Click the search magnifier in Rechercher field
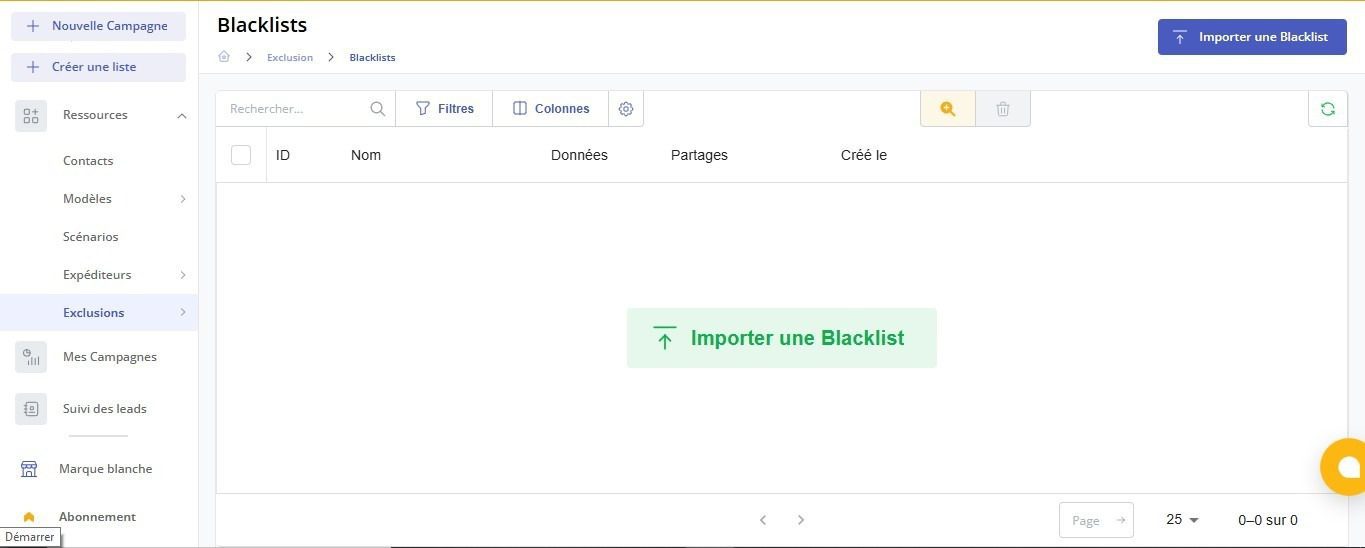 377,109
